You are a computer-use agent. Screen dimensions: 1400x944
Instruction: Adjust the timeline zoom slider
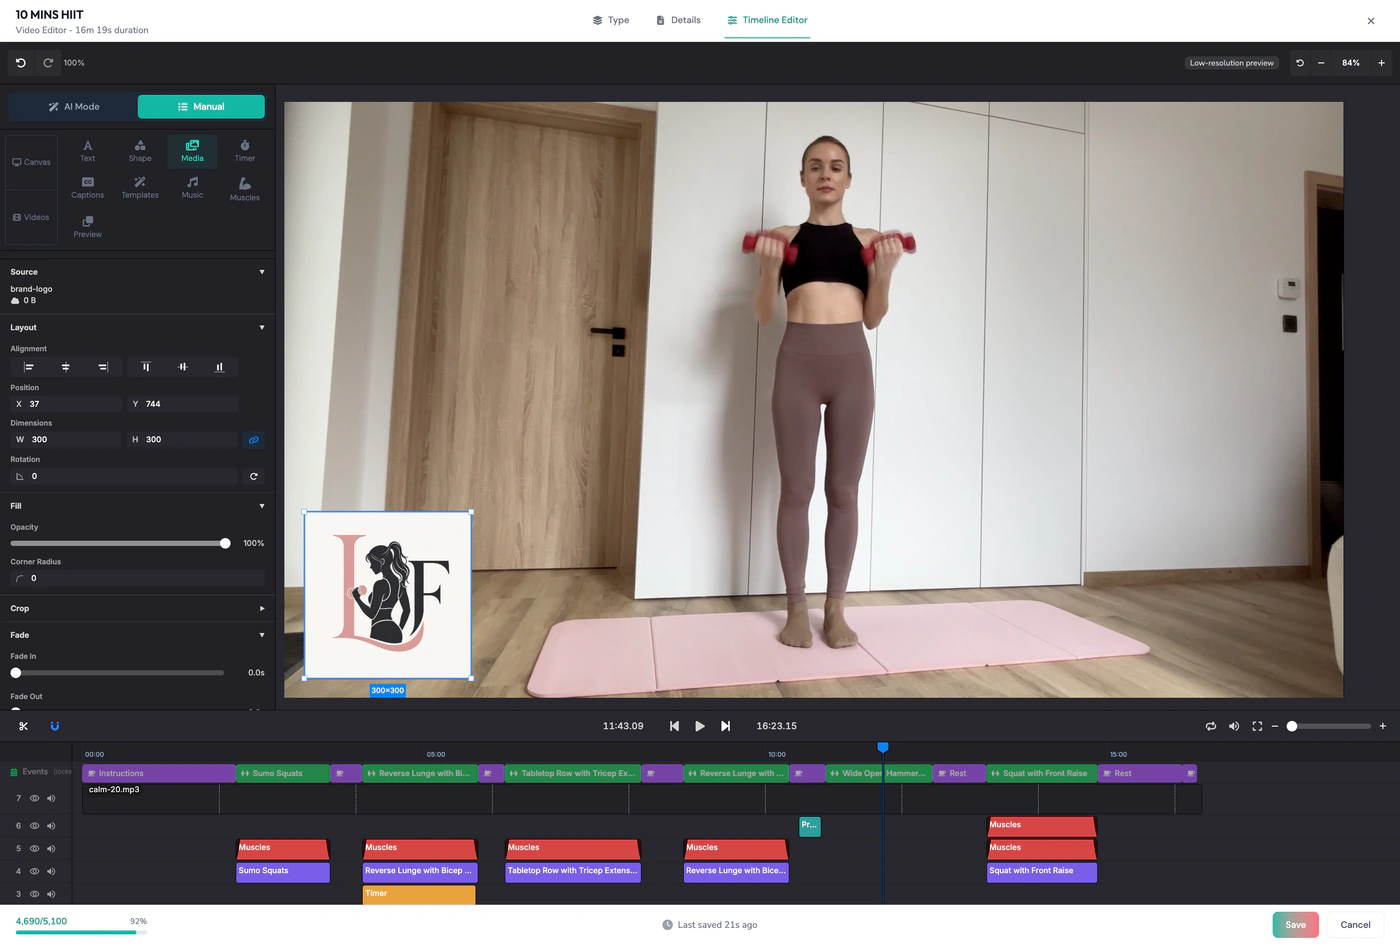1330,726
